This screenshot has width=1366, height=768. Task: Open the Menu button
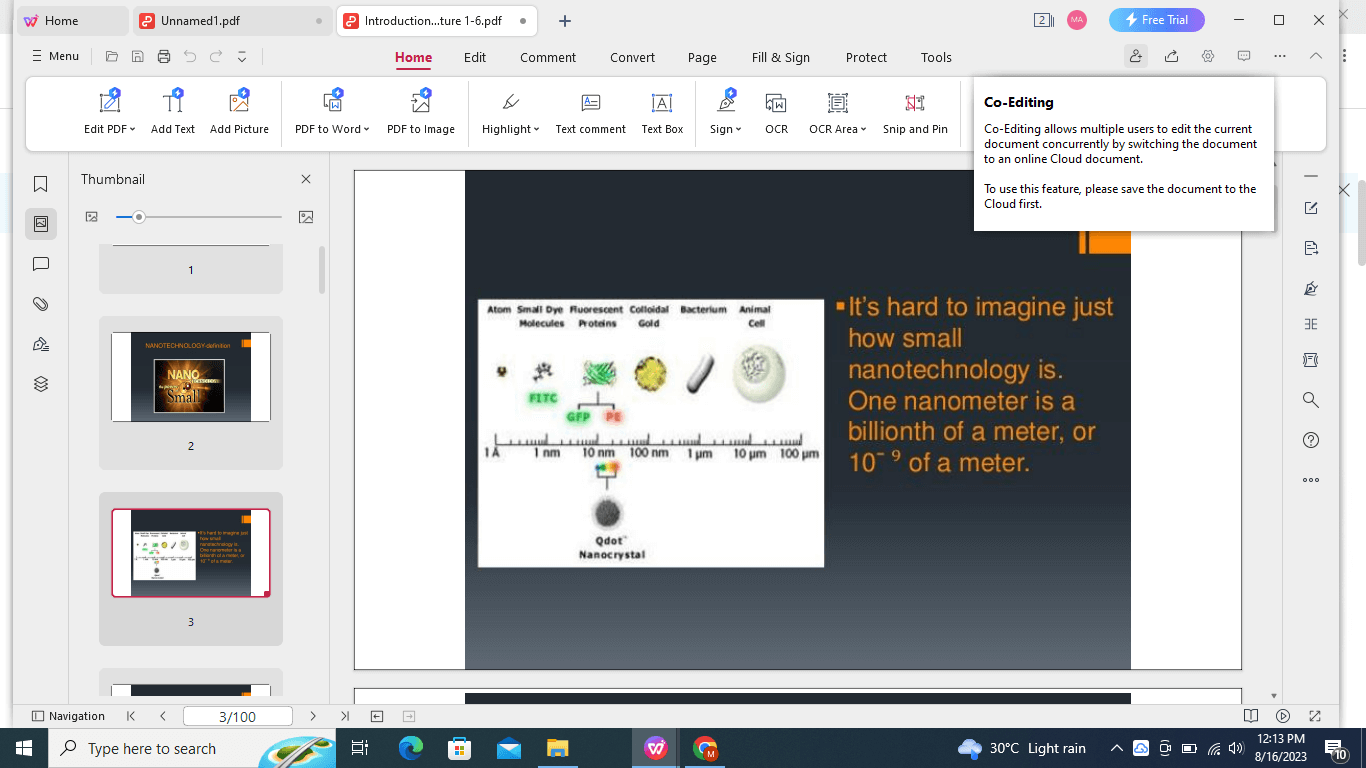pyautogui.click(x=55, y=56)
